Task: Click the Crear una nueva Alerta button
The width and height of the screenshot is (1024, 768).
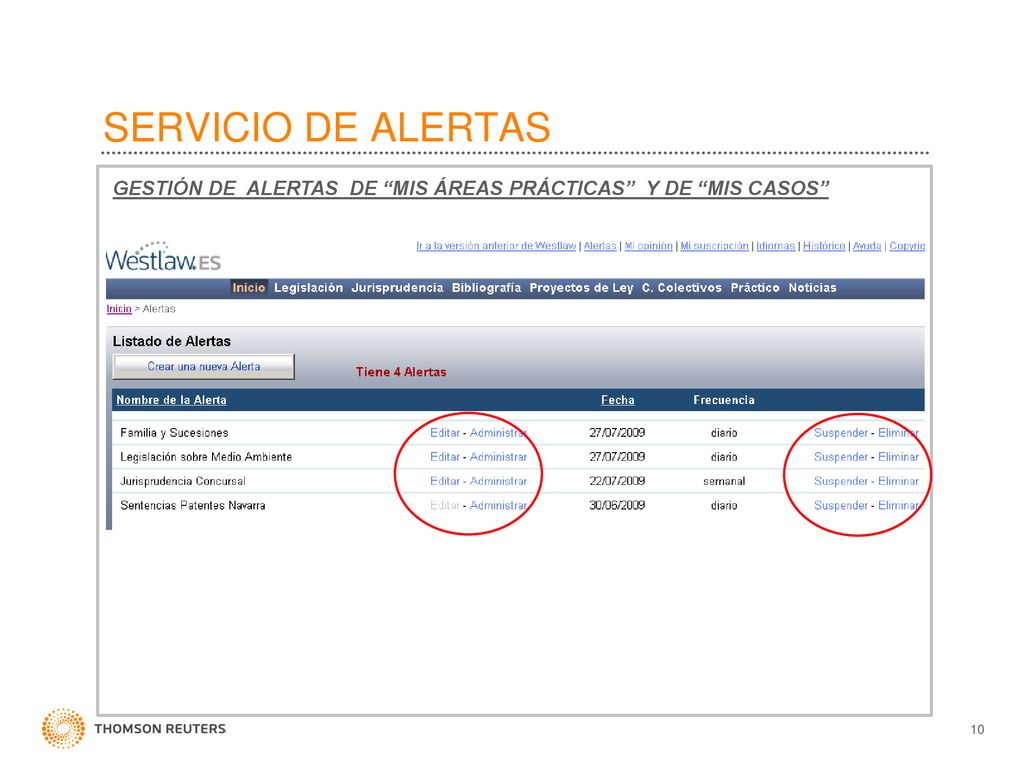Action: pos(204,366)
